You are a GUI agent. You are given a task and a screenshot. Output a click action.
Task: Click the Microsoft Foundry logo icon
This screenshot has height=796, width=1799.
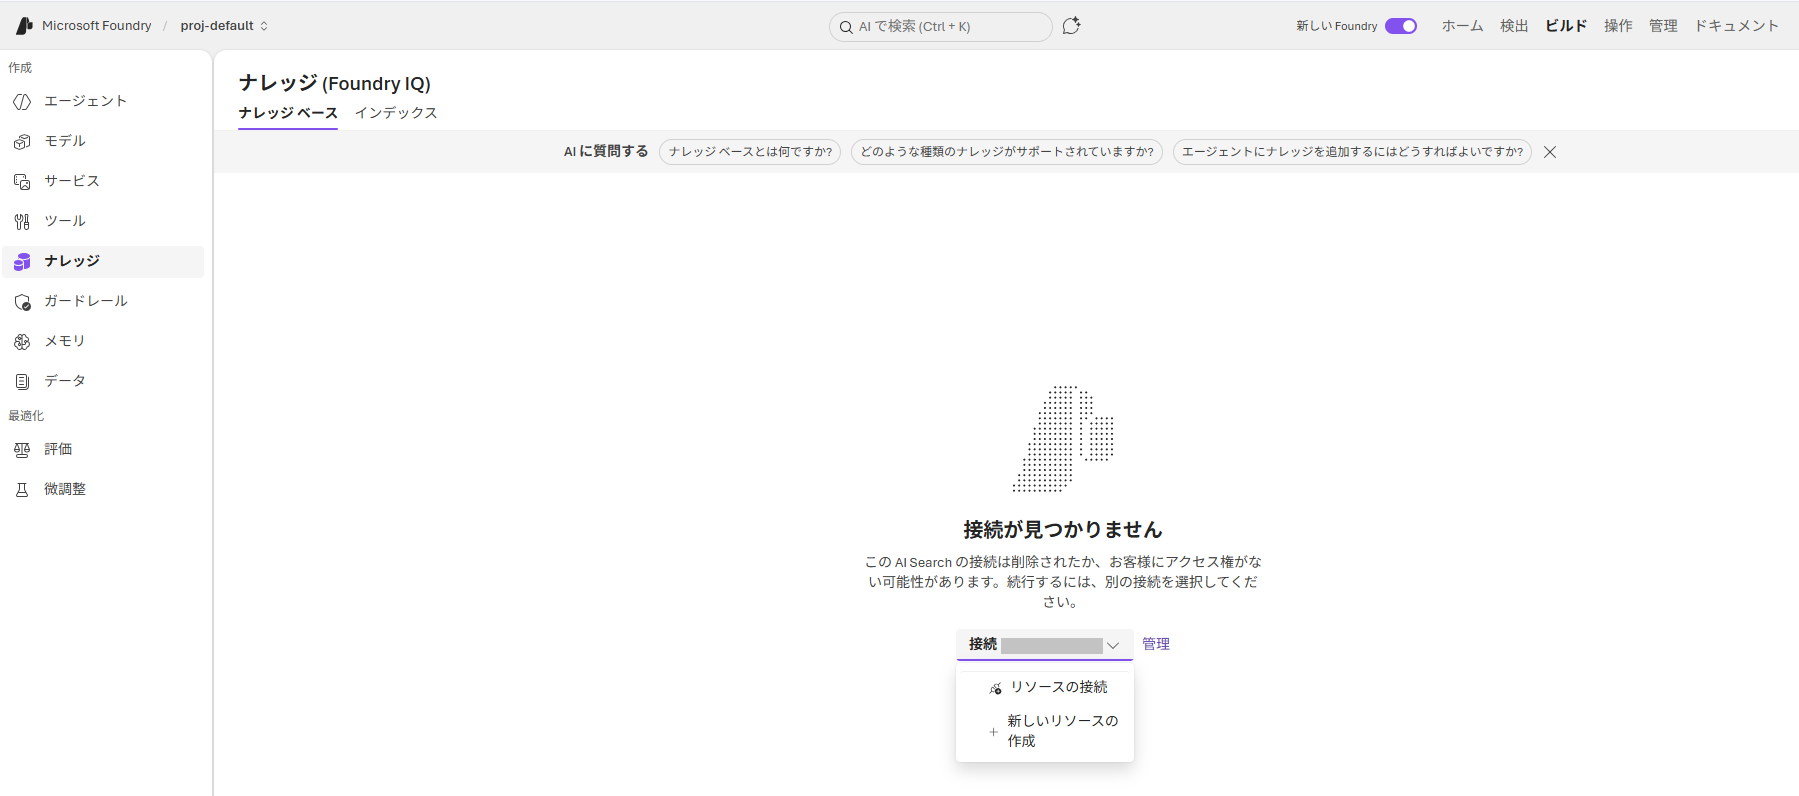point(24,26)
